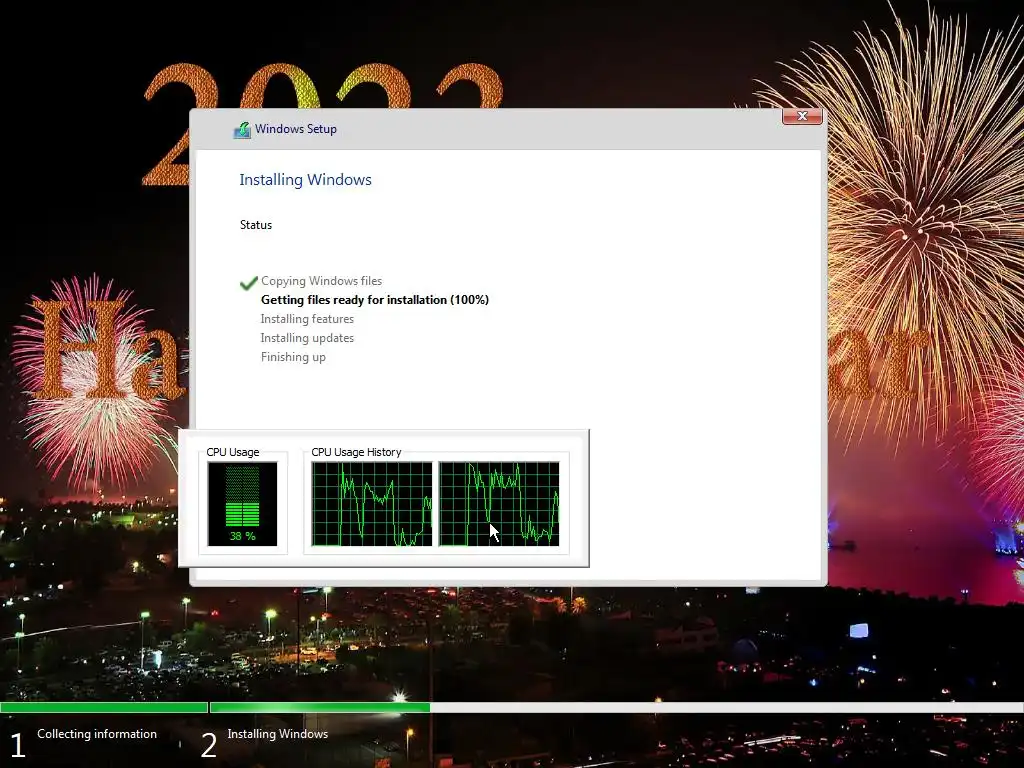
Task: Click the left CPU Usage History graph
Action: click(372, 504)
